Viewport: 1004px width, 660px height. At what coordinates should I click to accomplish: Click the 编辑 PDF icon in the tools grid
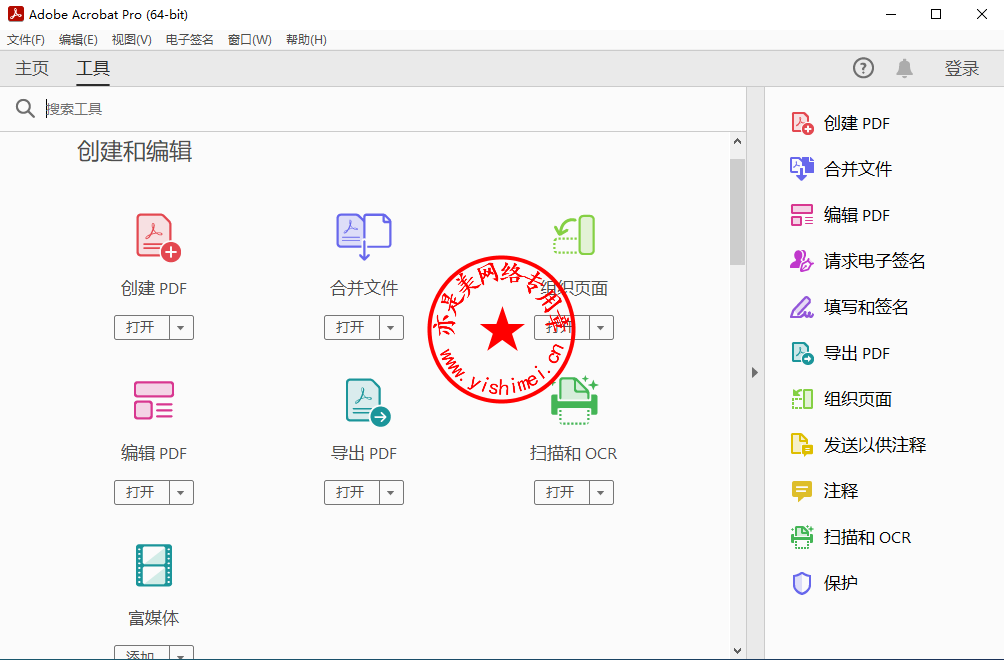pos(154,400)
